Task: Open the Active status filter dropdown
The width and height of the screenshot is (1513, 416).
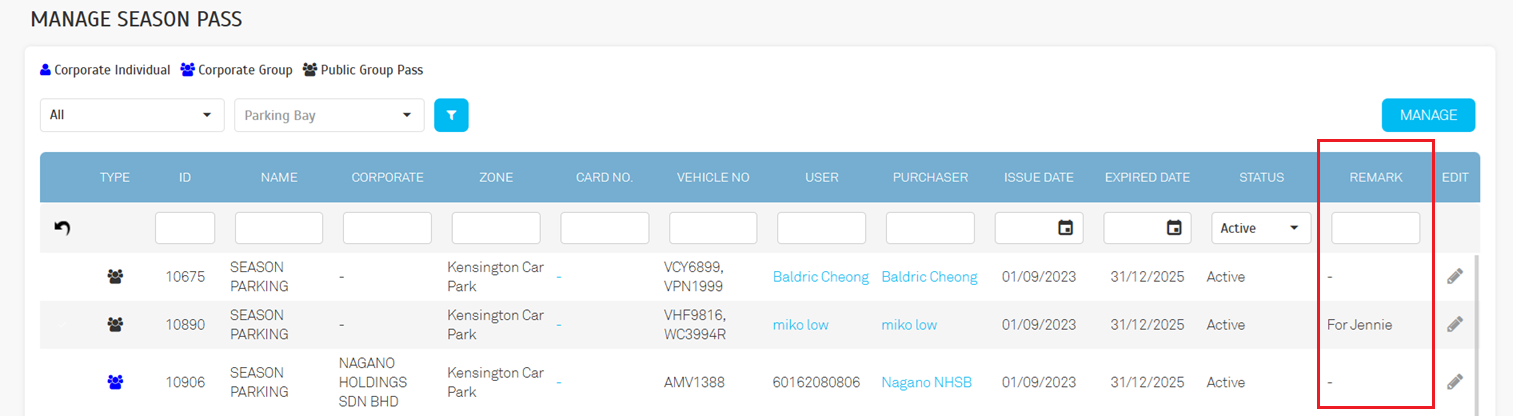Action: pos(1260,228)
